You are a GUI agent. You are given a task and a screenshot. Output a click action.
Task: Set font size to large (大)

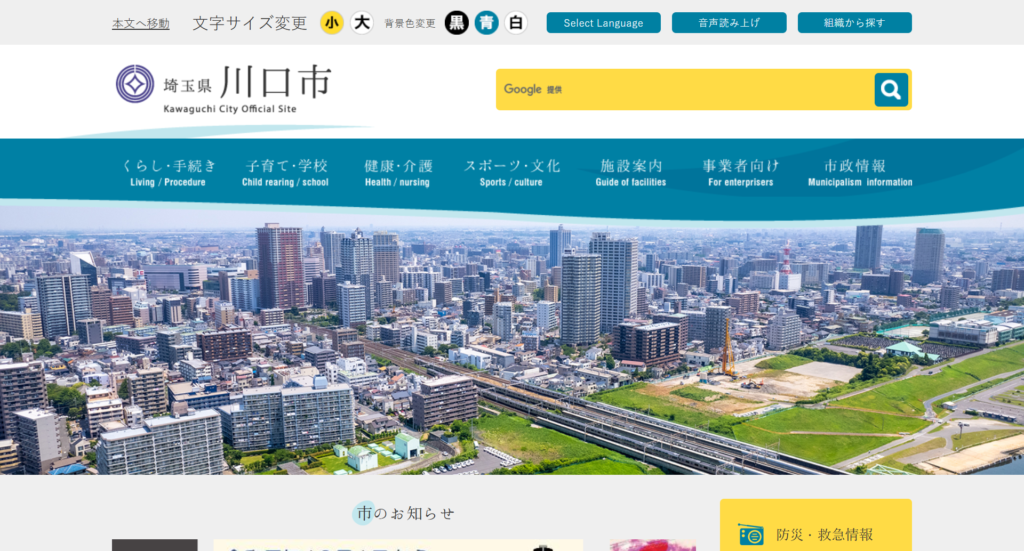click(361, 23)
